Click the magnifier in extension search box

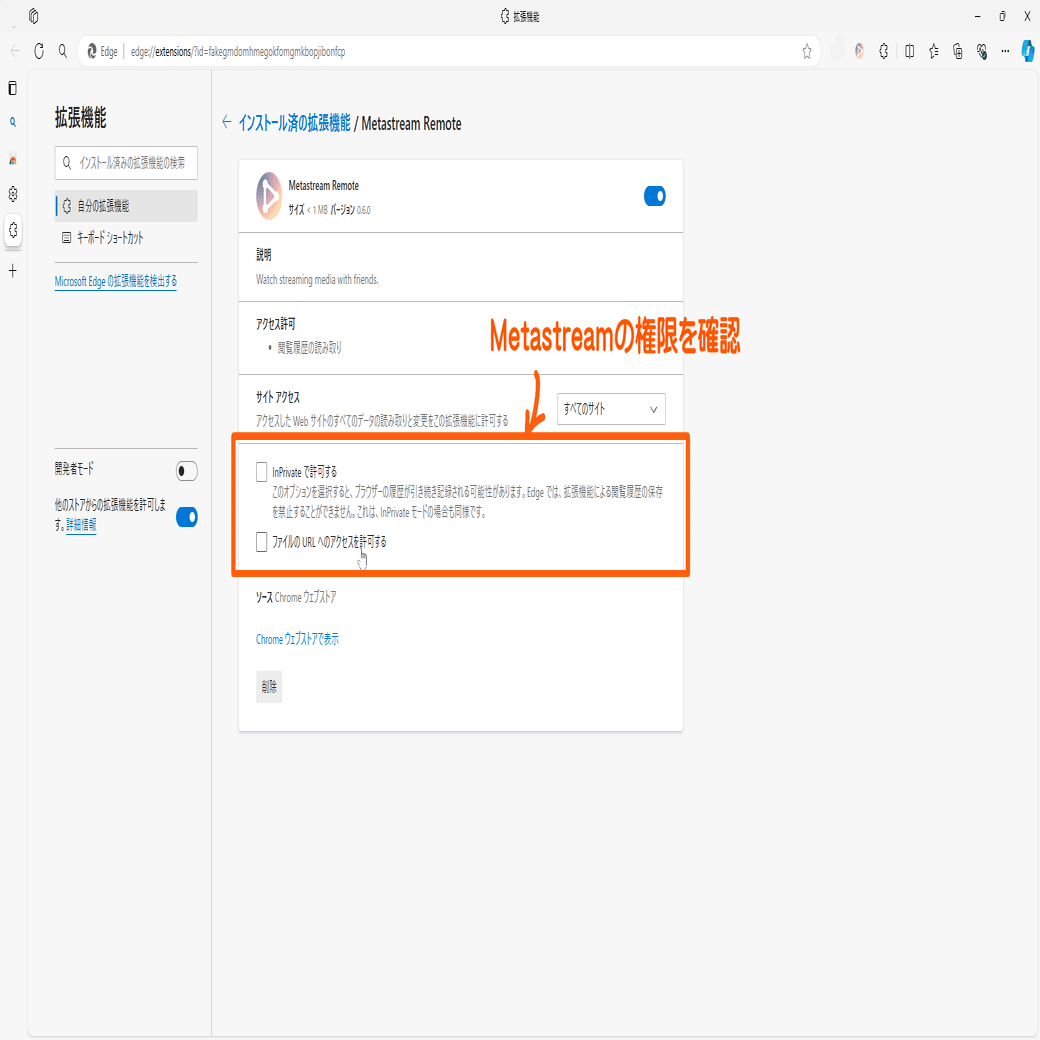pos(67,162)
